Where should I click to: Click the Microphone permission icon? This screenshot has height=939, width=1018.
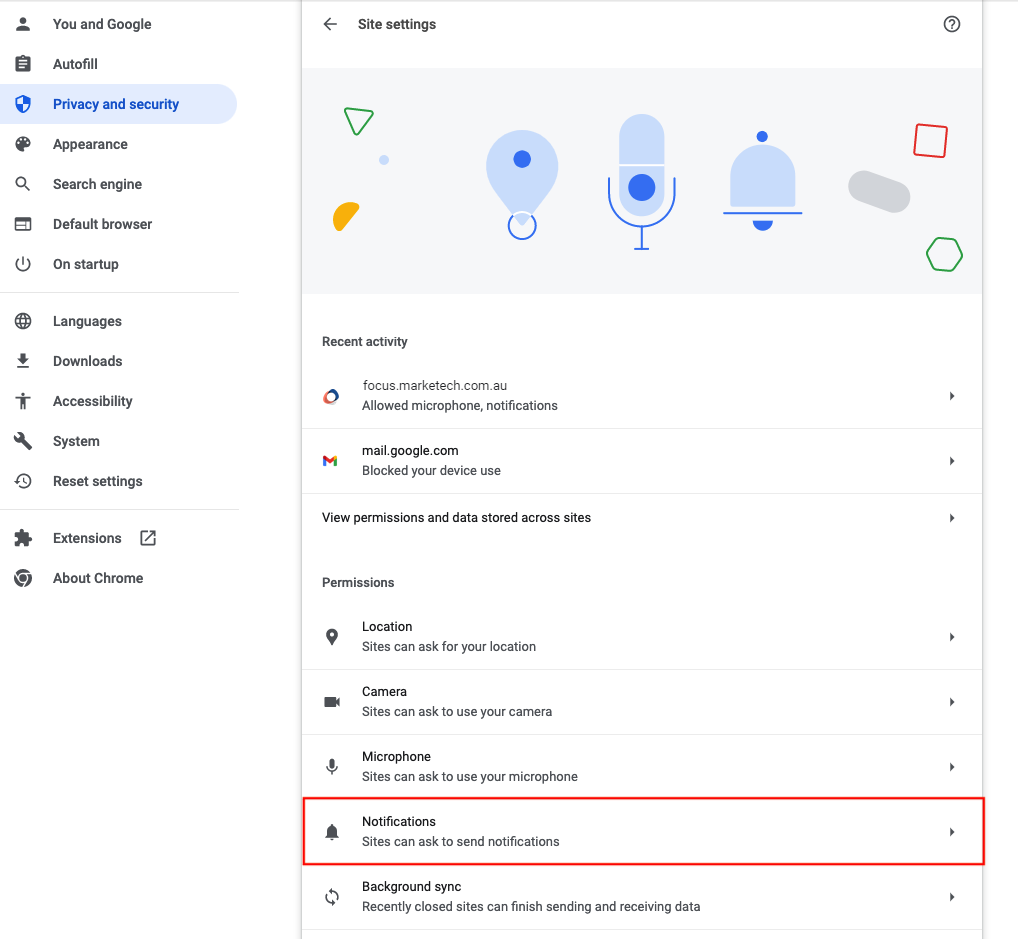[x=332, y=767]
